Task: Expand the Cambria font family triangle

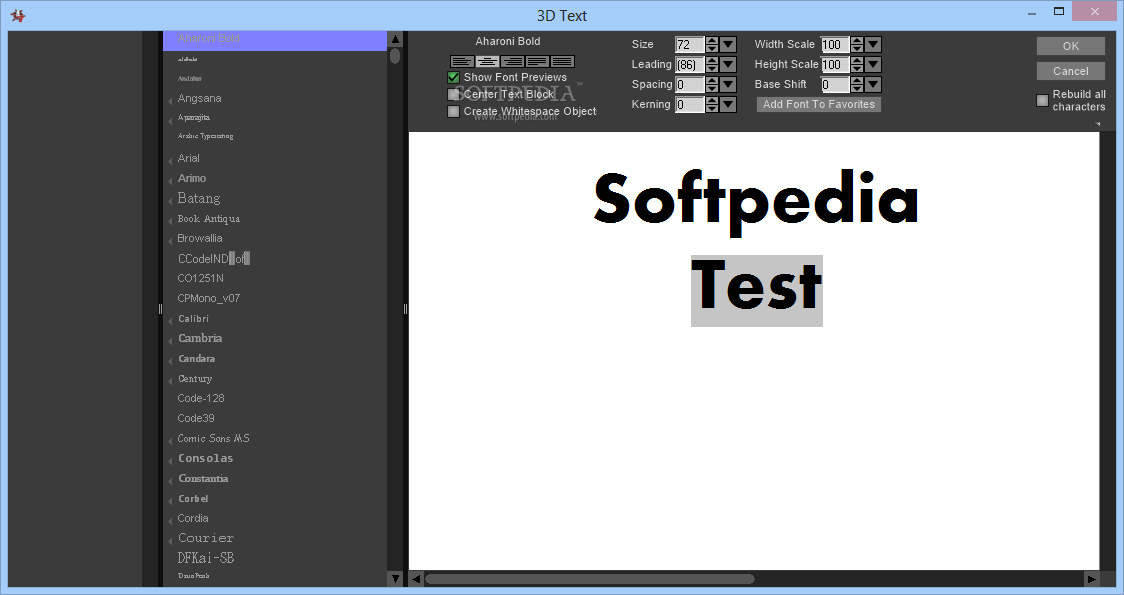Action: tap(170, 341)
